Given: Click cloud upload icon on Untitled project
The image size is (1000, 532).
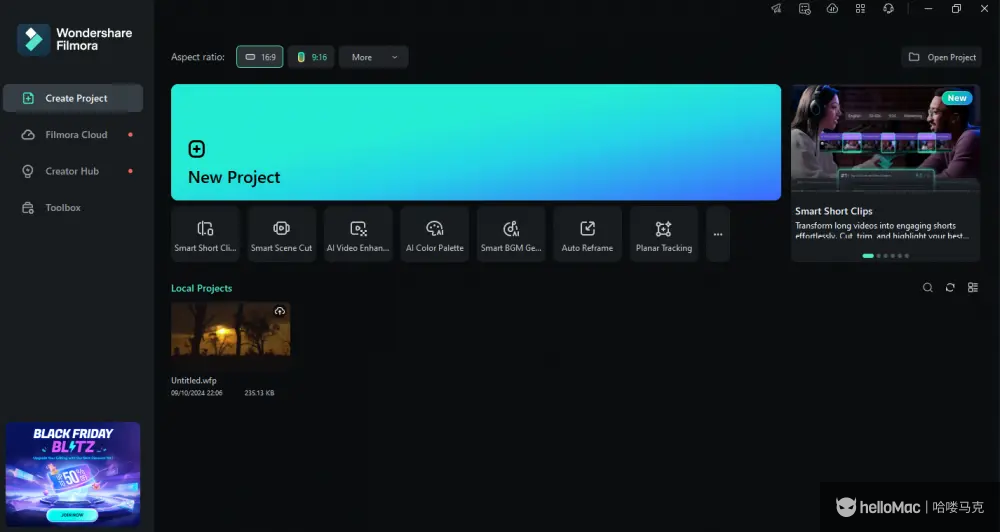Looking at the screenshot, I should coord(280,312).
